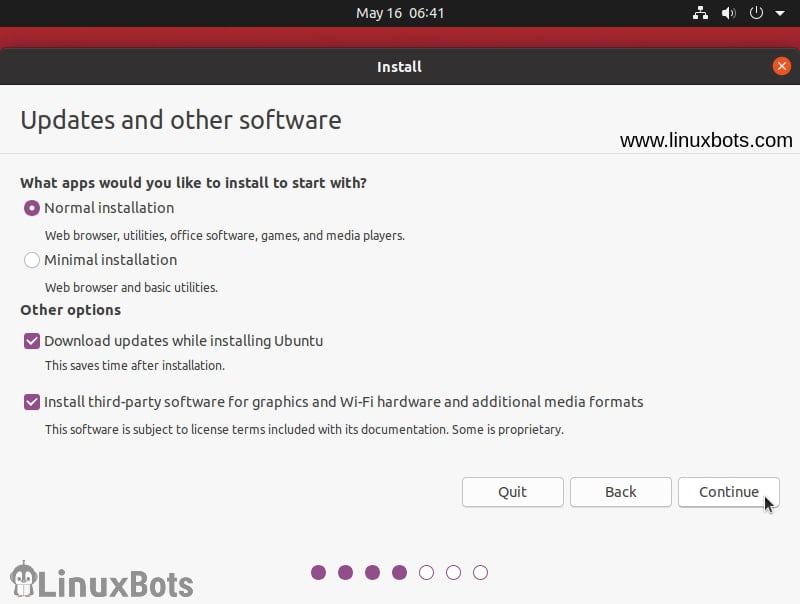Click the Install window title text

coord(399,66)
